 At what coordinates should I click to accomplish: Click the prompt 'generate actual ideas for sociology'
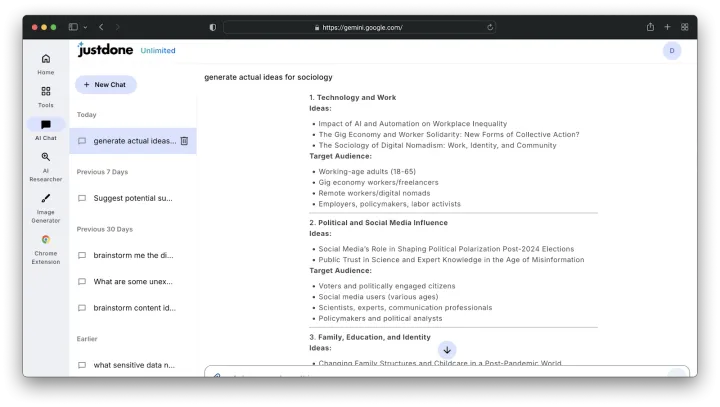tap(268, 77)
